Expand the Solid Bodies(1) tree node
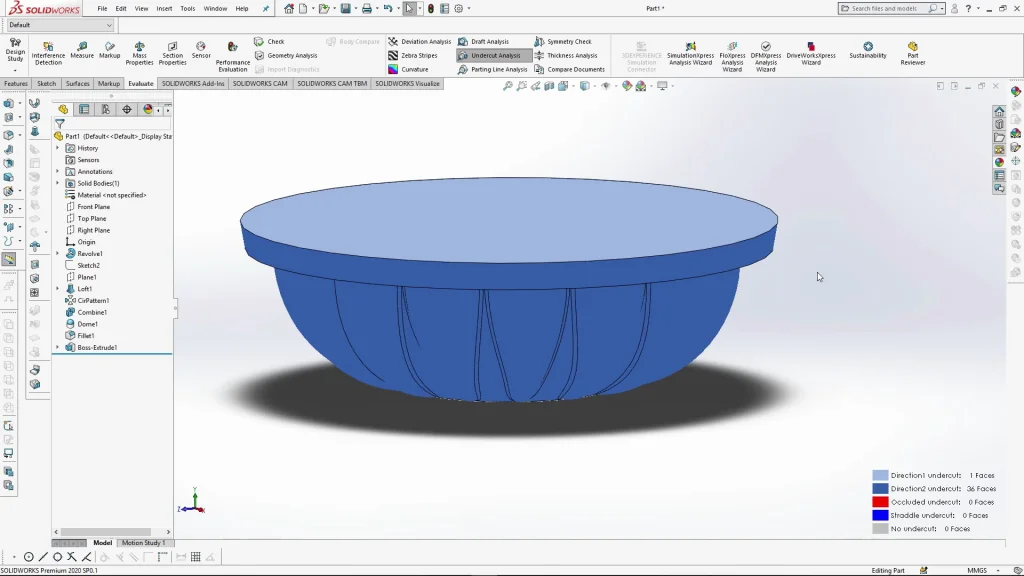1024x576 pixels. (x=58, y=183)
